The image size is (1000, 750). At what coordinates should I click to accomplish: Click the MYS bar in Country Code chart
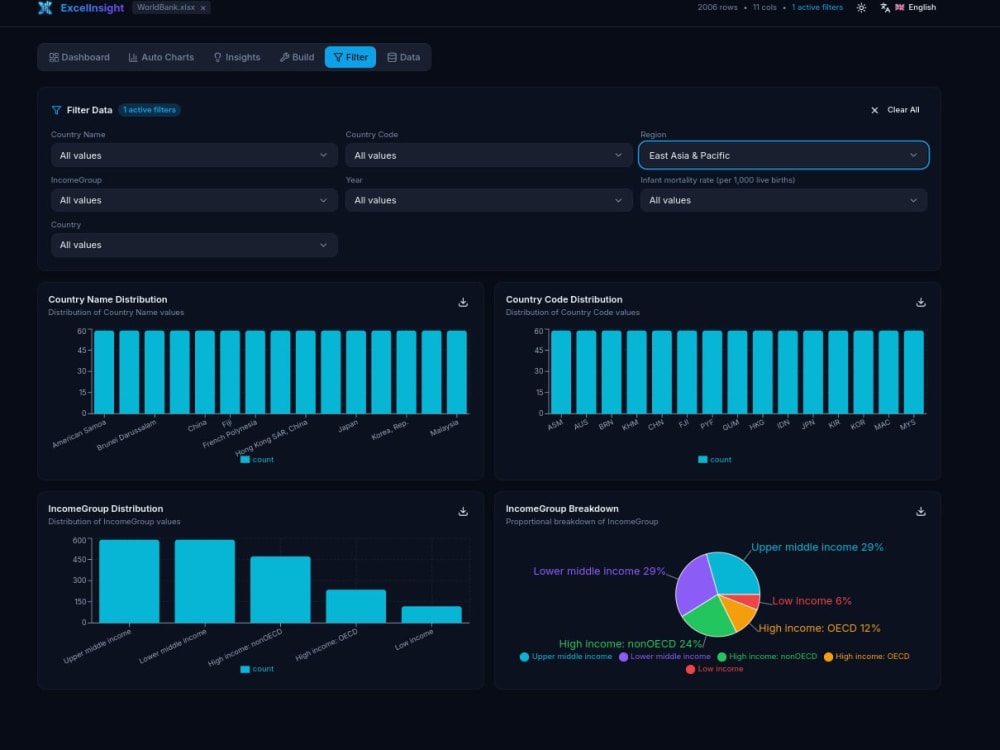914,372
